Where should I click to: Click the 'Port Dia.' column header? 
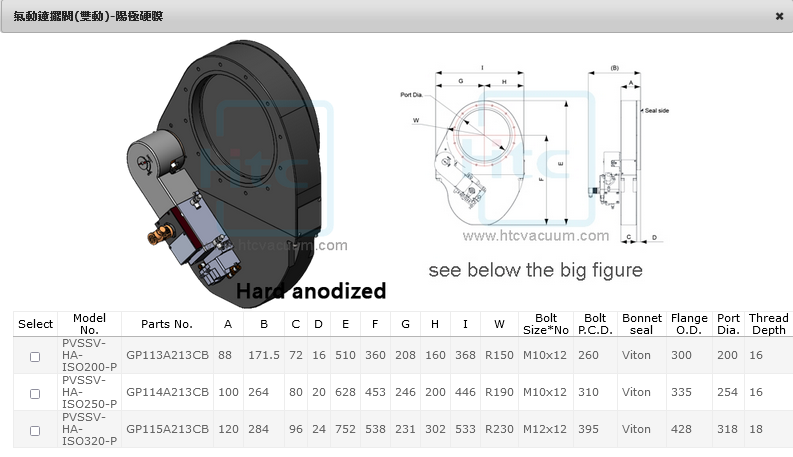click(729, 324)
